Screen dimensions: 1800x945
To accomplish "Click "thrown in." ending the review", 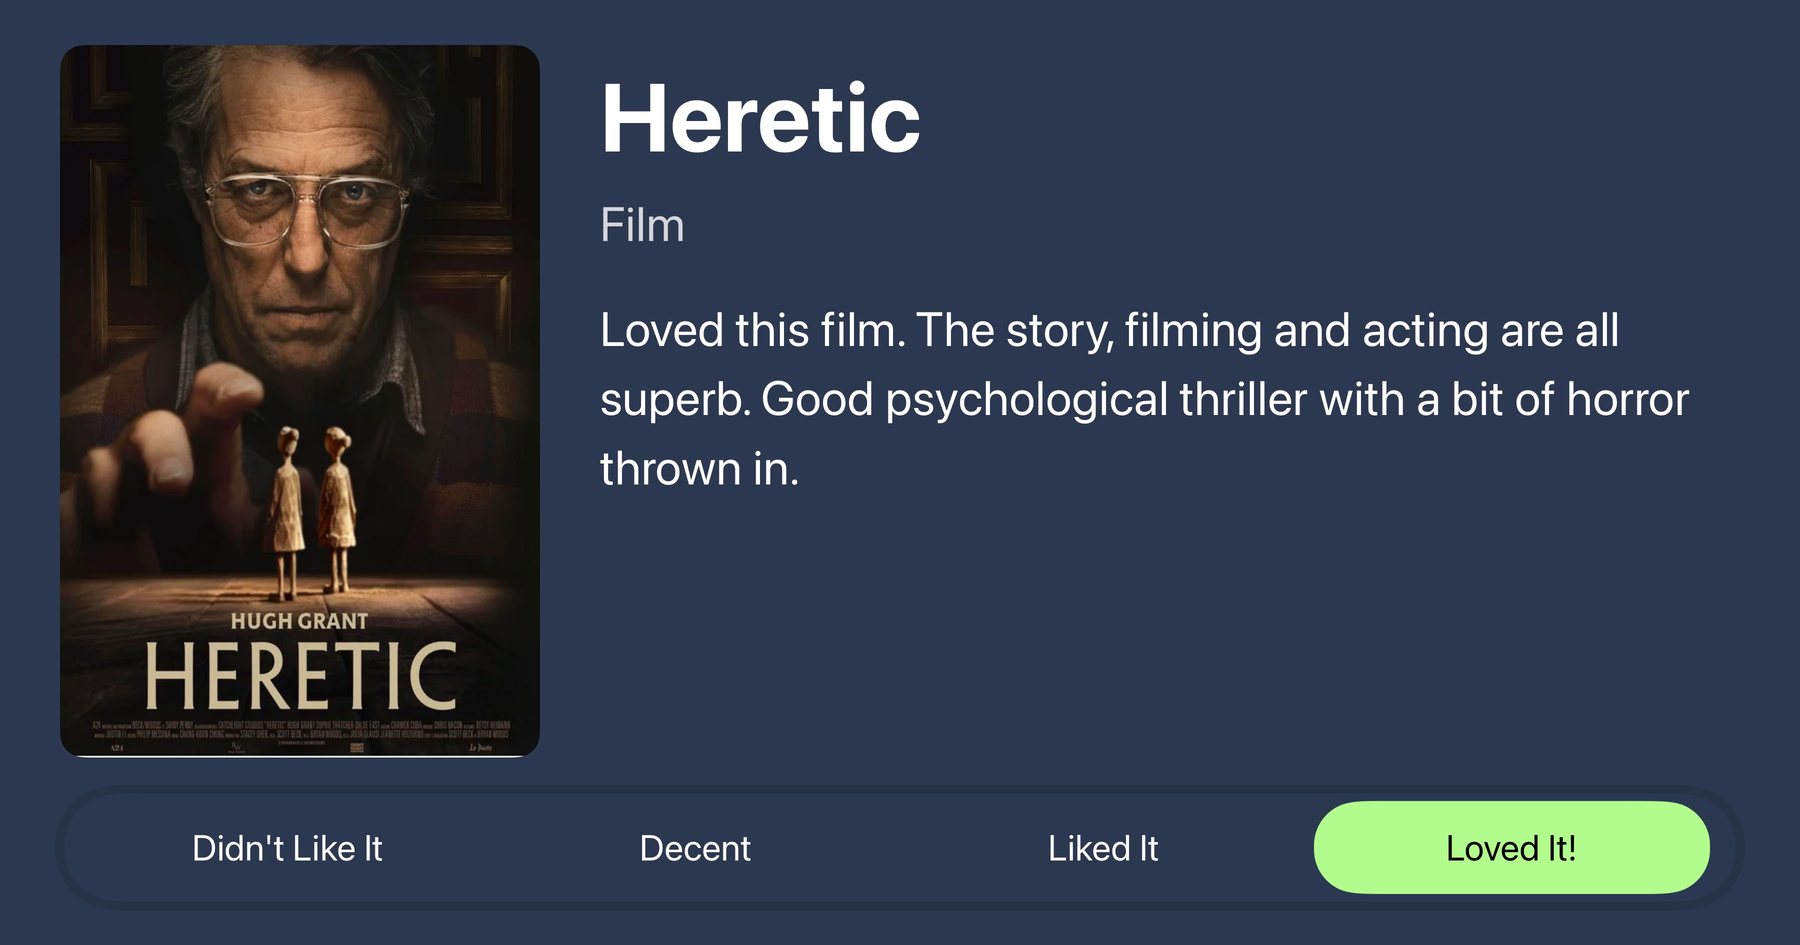I will coord(699,469).
